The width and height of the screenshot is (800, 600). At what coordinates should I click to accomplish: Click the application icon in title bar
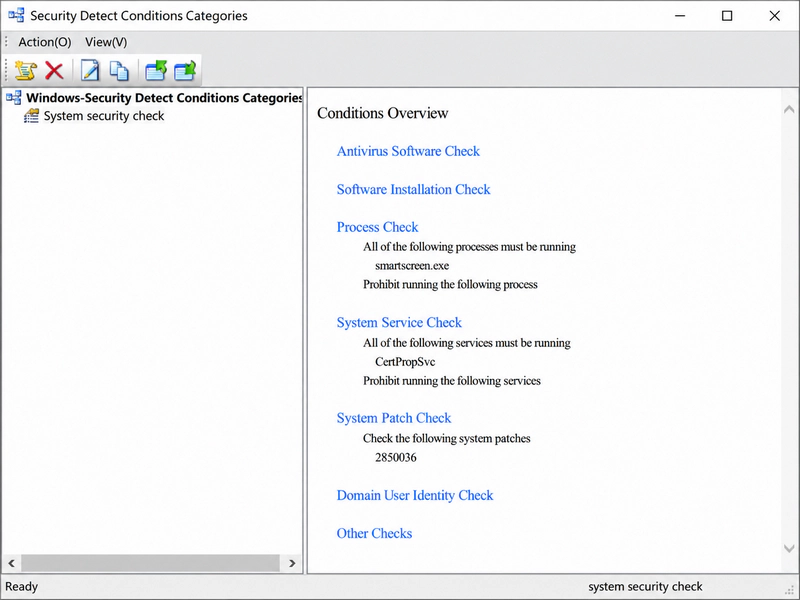pyautogui.click(x=16, y=15)
